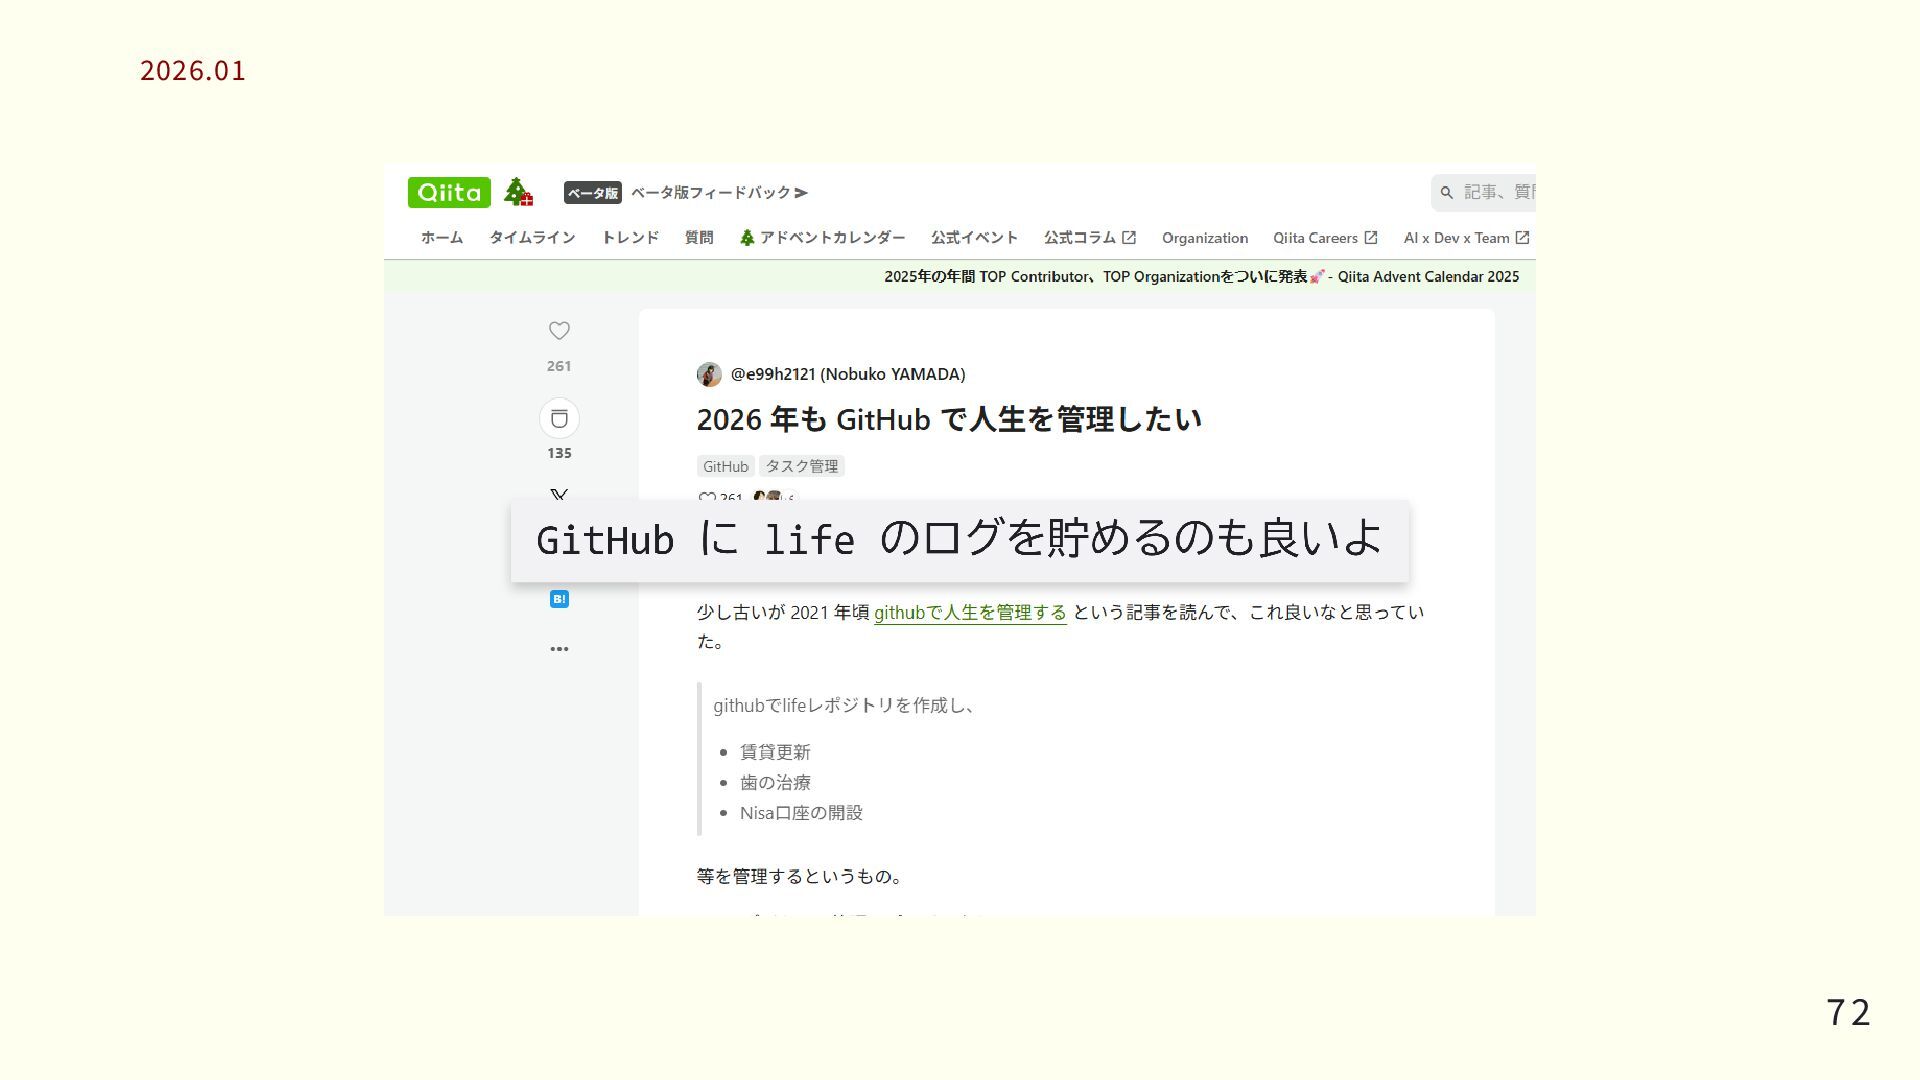The width and height of the screenshot is (1920, 1080).
Task: Share on Hatena Bookmark icon
Action: tap(559, 599)
